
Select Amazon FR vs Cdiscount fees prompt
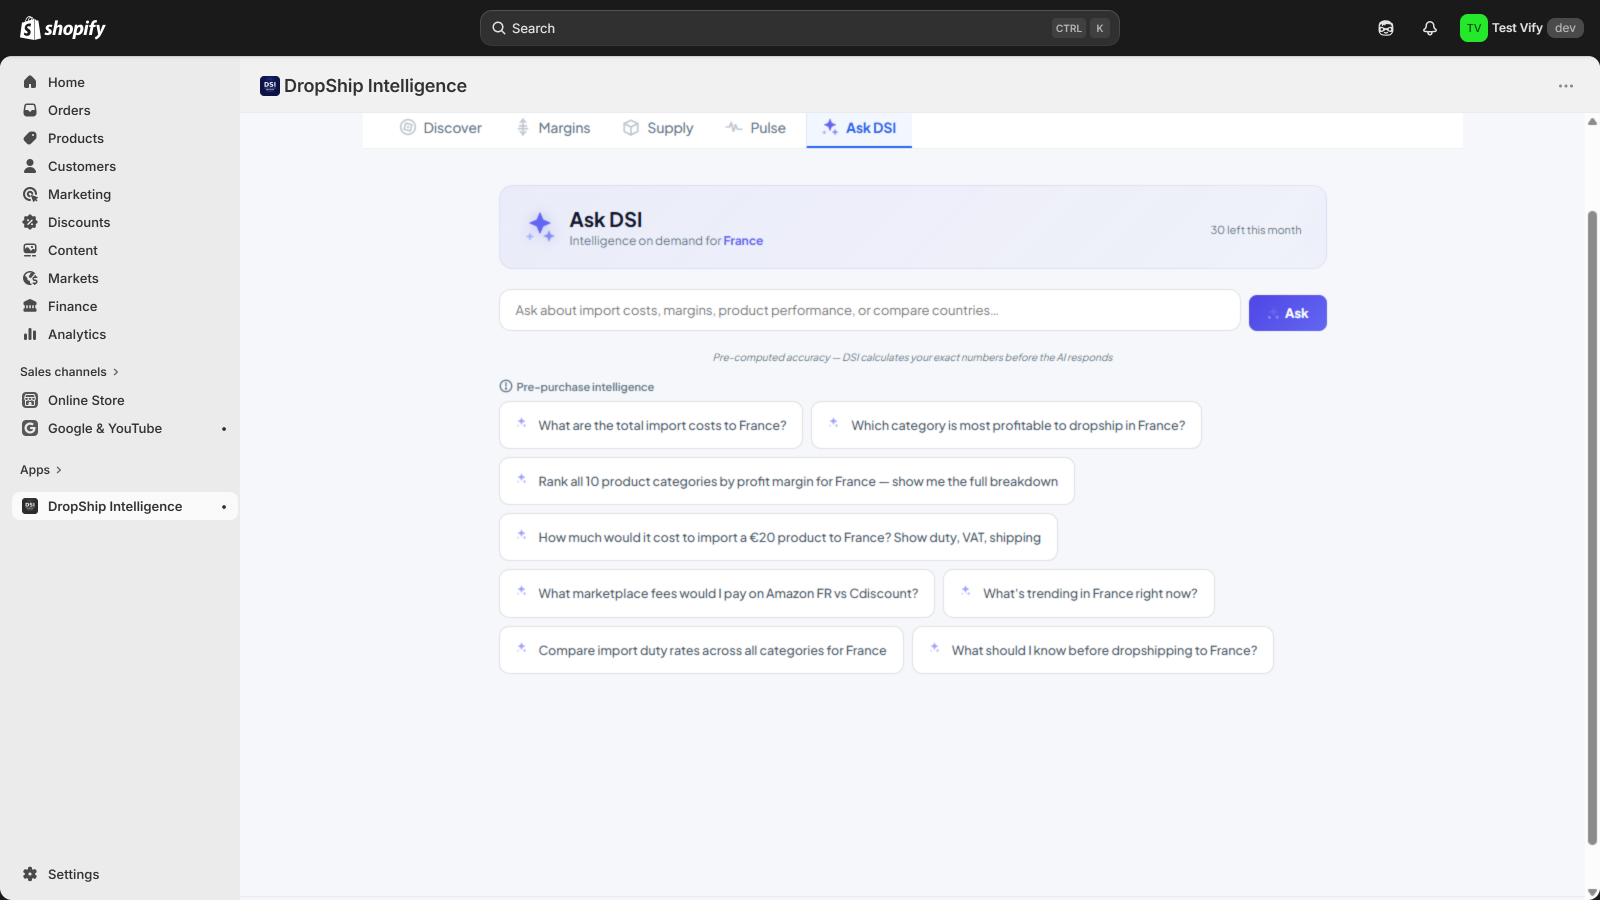[717, 593]
